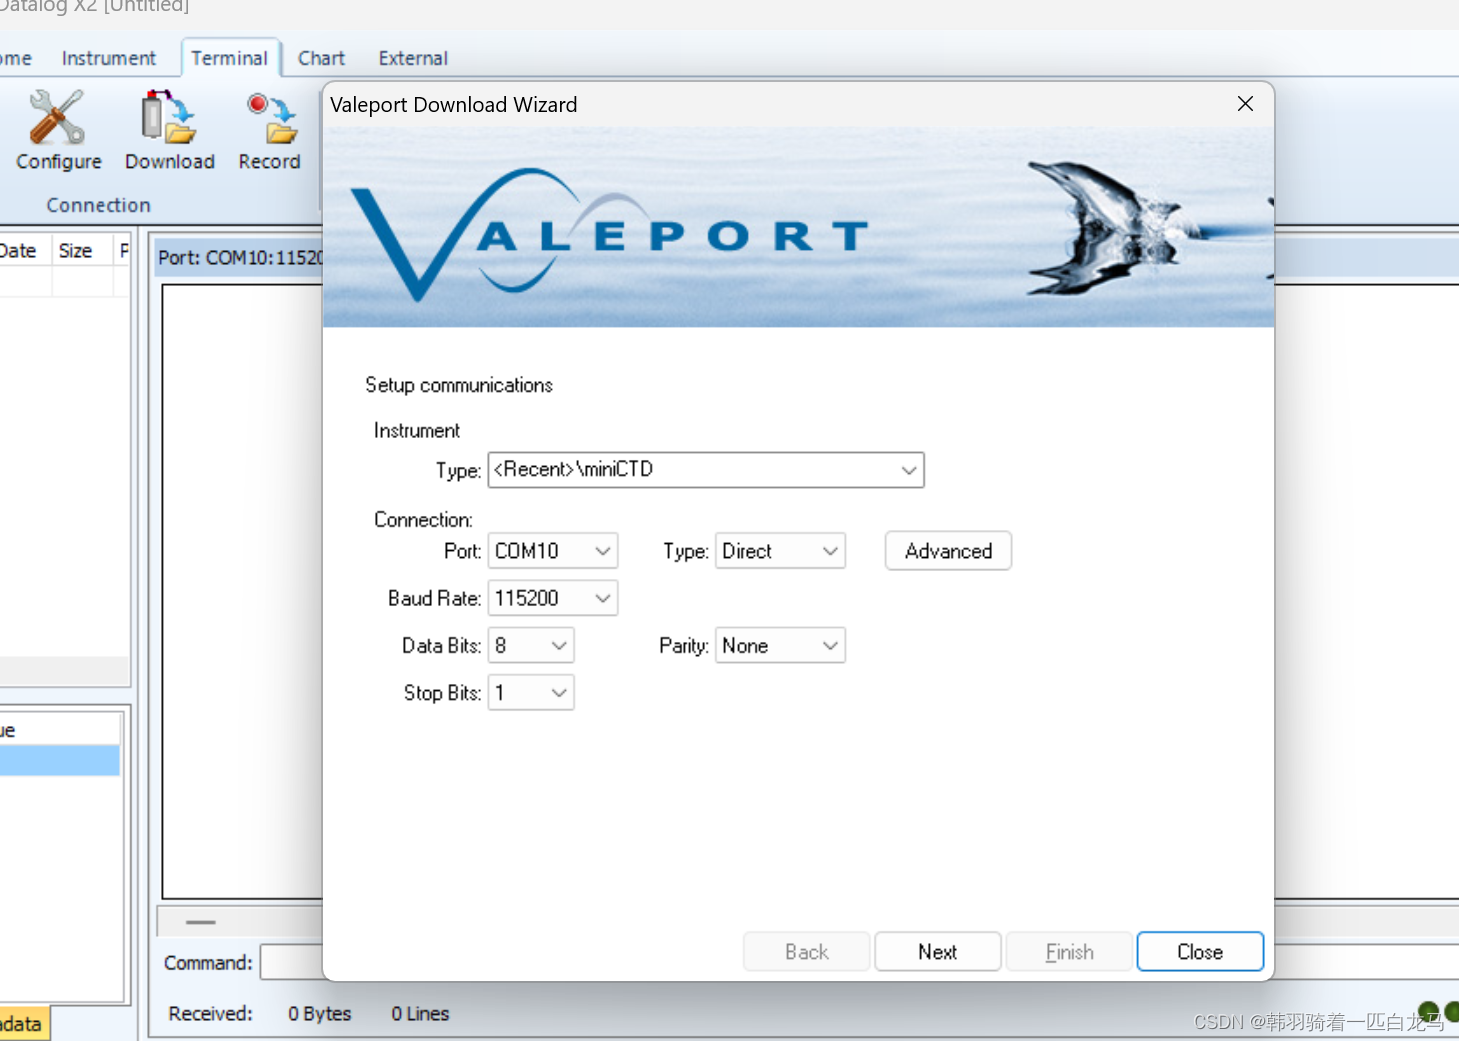The image size is (1459, 1041).
Task: Open the Connection Type Direct dropdown
Action: click(x=780, y=551)
